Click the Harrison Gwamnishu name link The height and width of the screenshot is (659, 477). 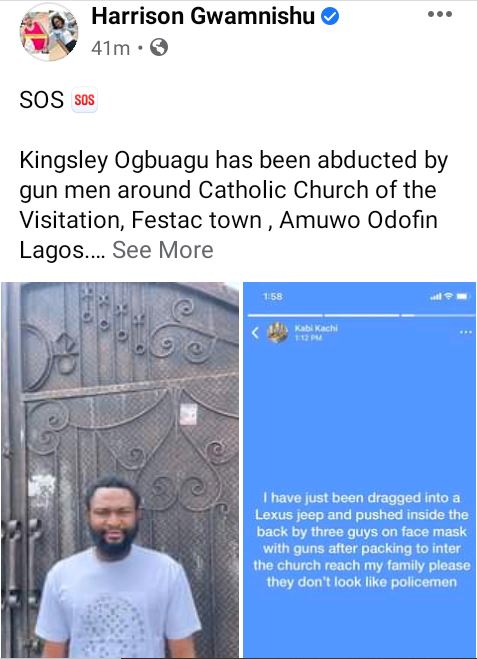pyautogui.click(x=203, y=17)
